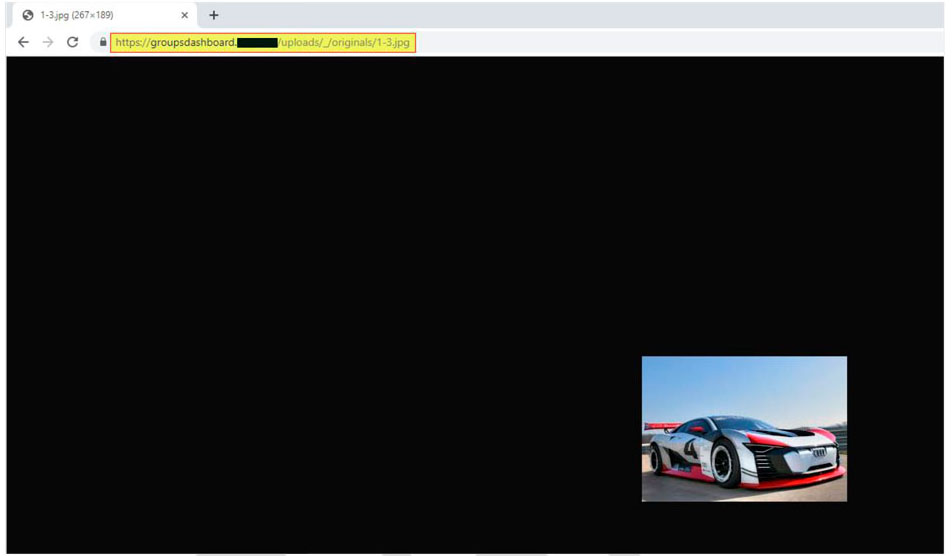Click the globe favicon on the tab

[28, 15]
